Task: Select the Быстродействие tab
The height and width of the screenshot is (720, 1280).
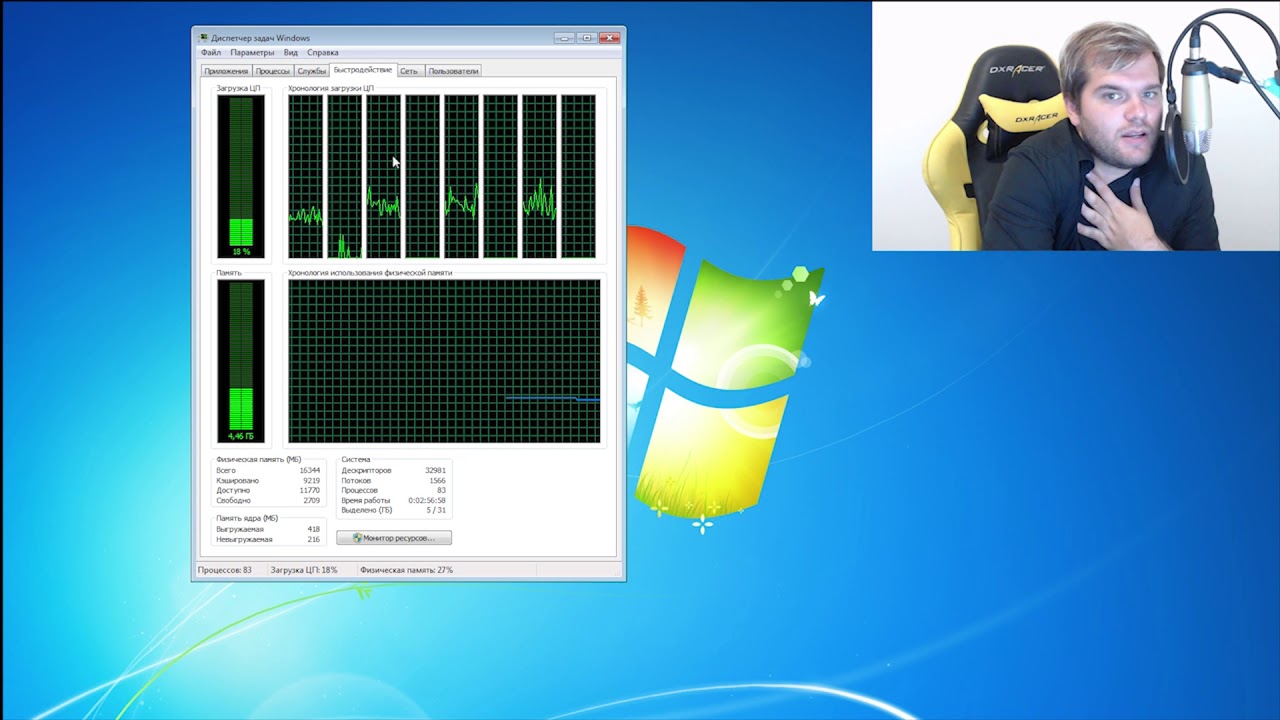Action: point(363,70)
